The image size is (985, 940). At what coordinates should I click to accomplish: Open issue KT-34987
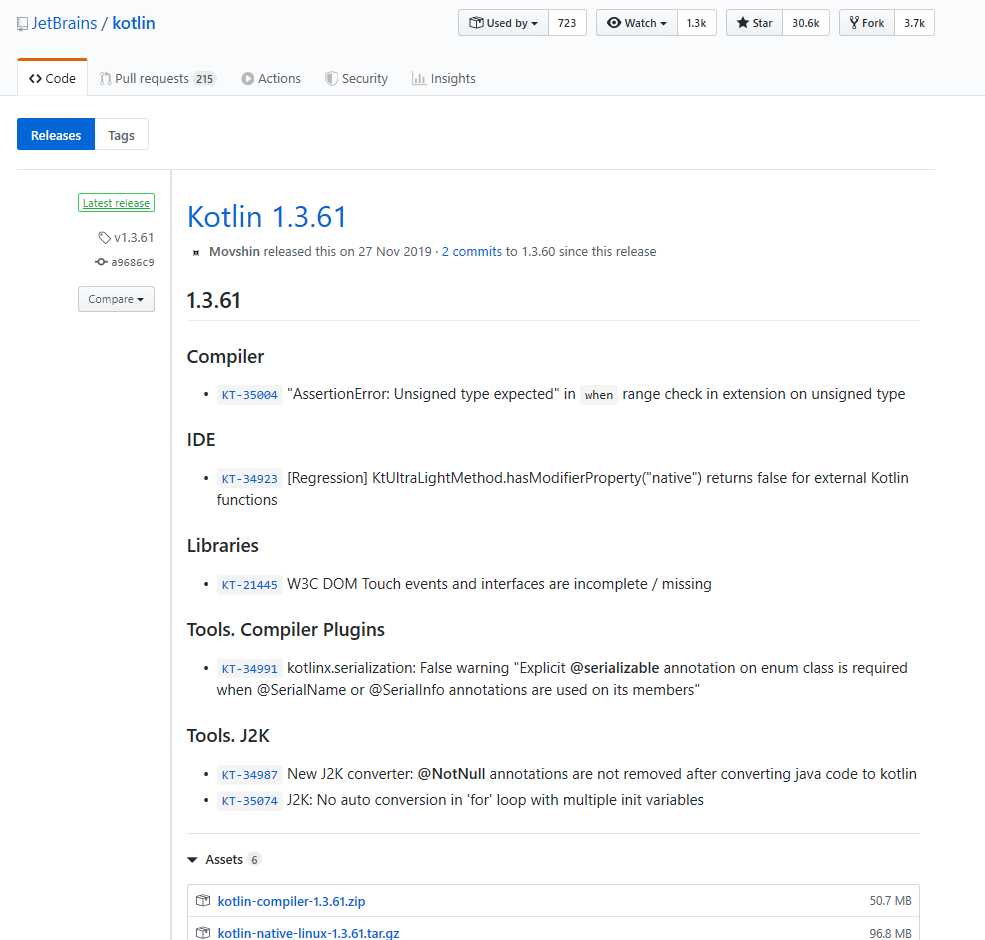pyautogui.click(x=249, y=775)
